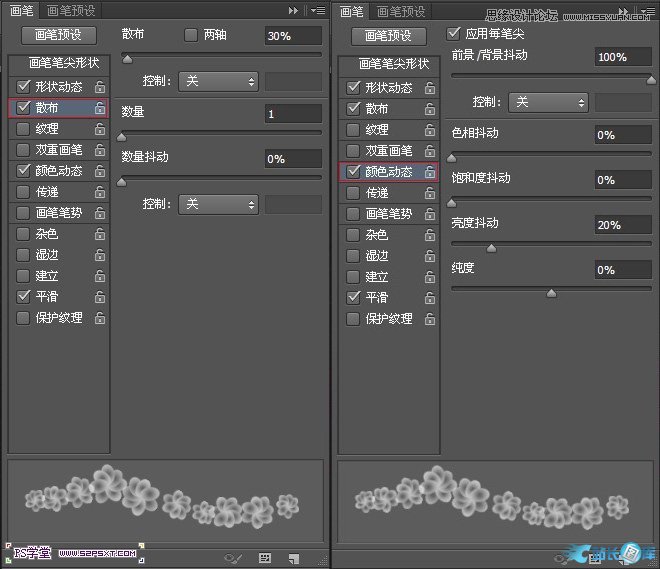
Task: Uncheck the 应用每笔尖 checkbox
Action: tap(456, 34)
